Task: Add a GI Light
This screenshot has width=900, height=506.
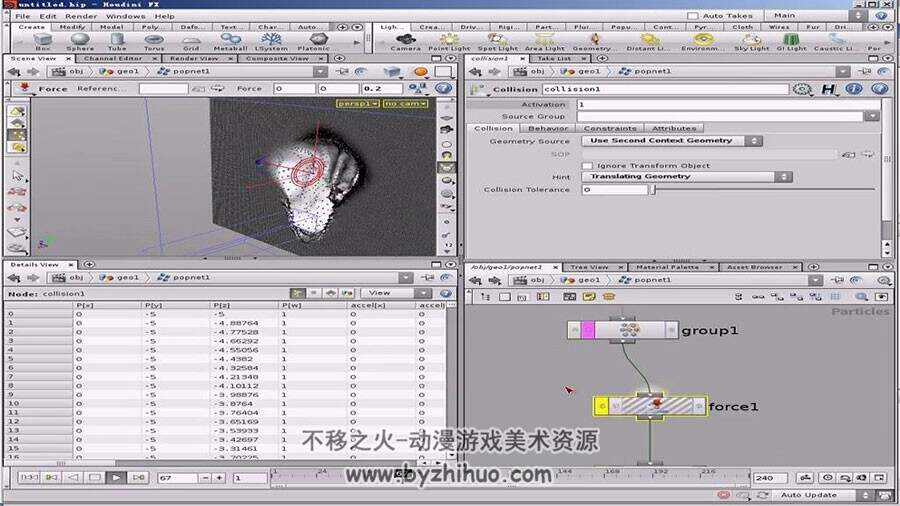Action: (x=791, y=42)
